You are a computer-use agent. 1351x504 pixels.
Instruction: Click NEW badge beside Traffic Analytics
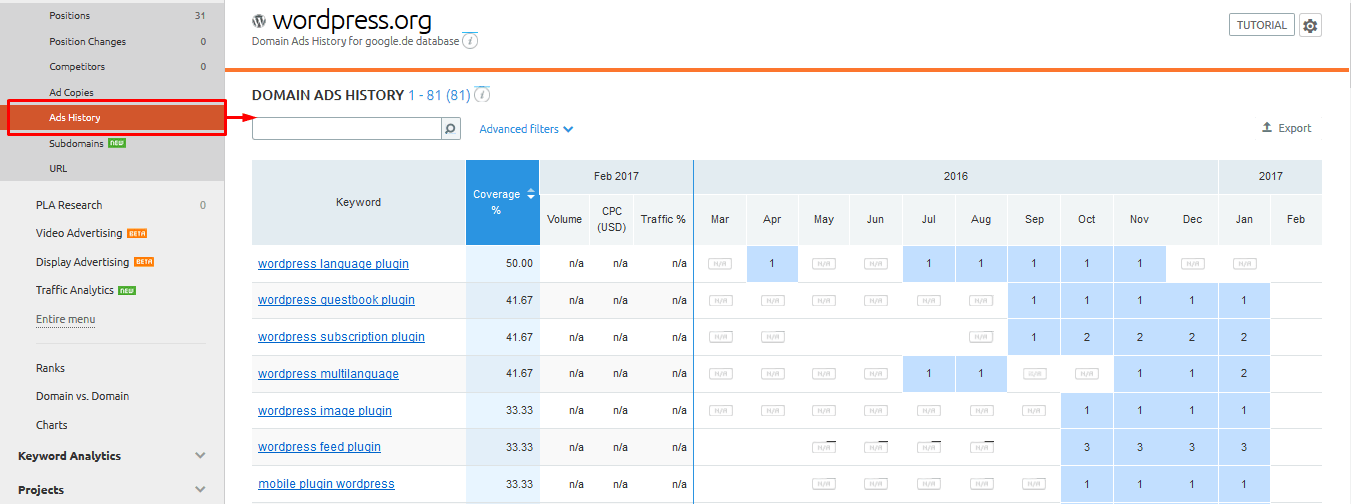[127, 290]
